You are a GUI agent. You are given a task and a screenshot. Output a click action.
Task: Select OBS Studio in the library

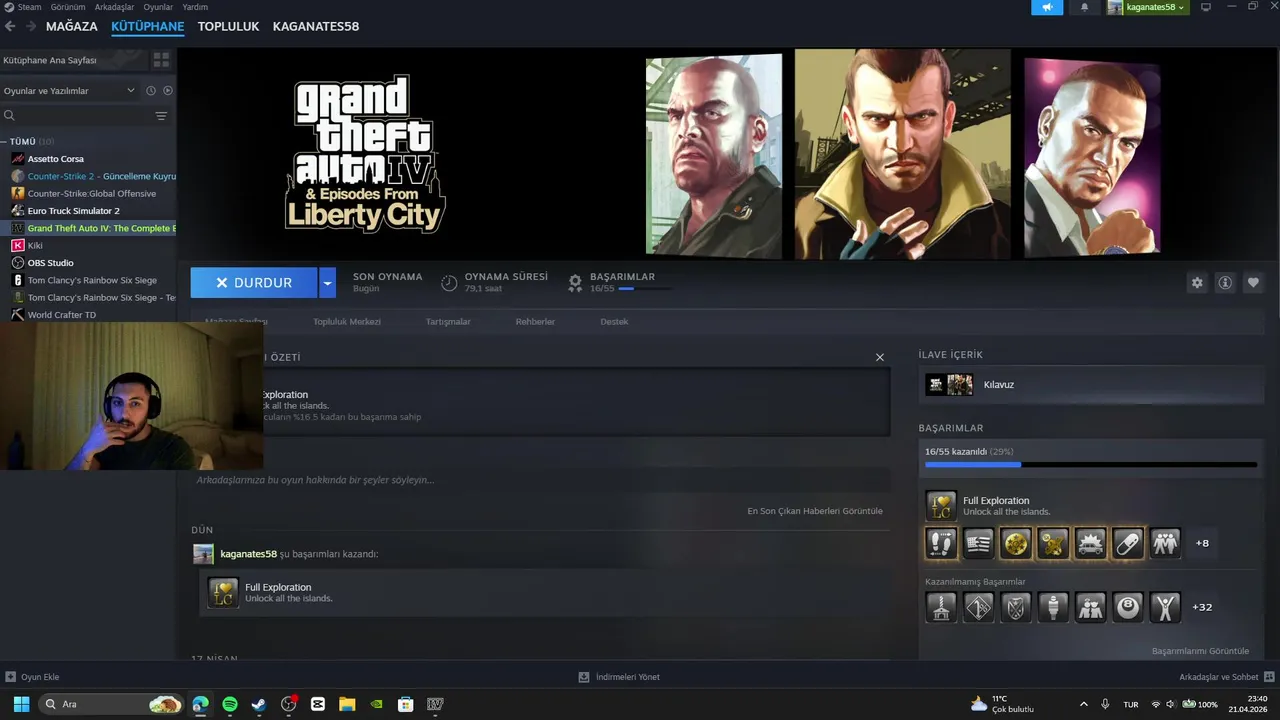pos(50,263)
